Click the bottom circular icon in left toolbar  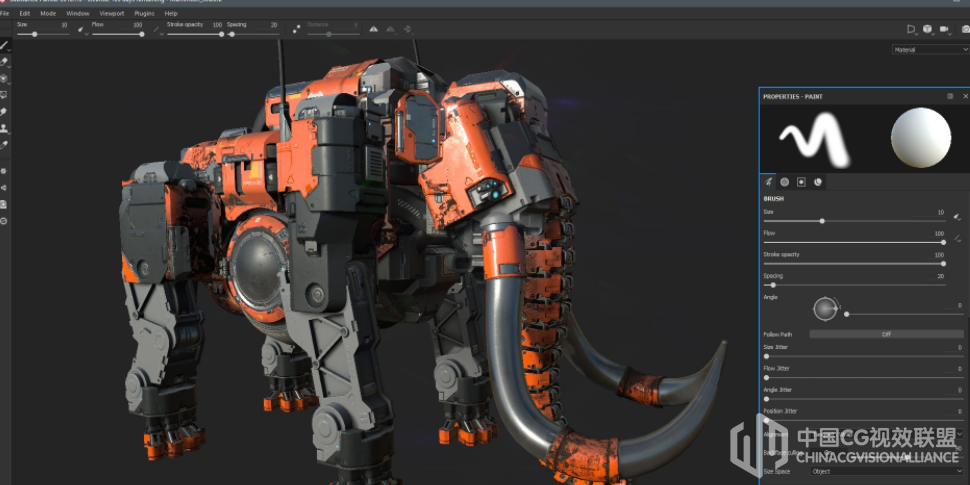click(x=4, y=221)
